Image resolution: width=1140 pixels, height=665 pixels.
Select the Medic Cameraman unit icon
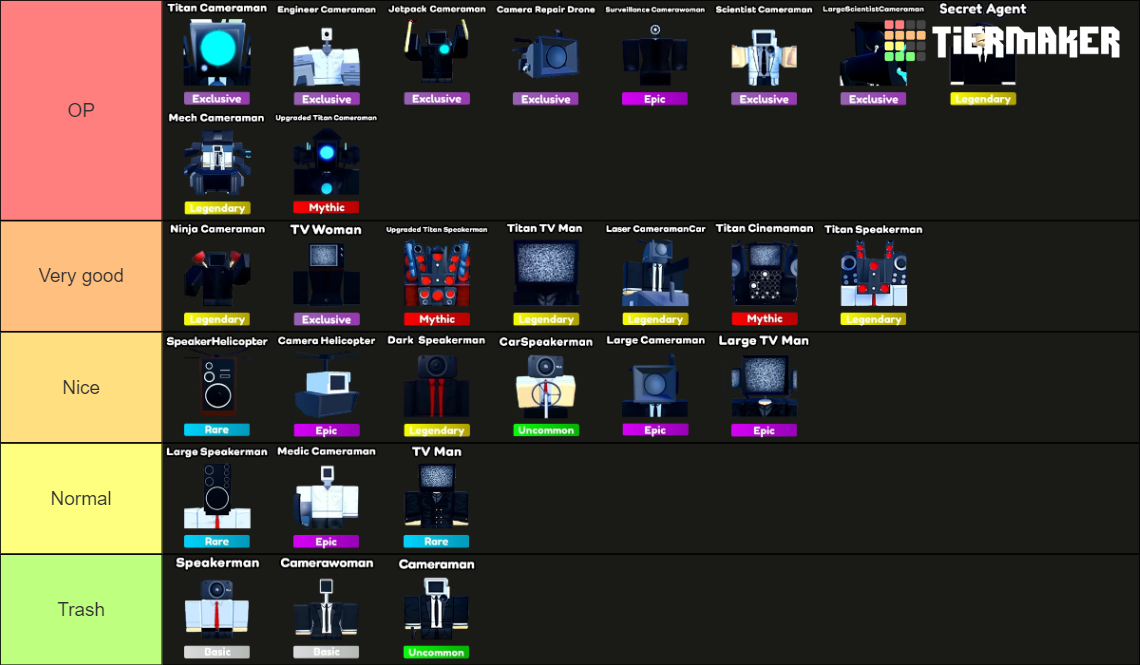click(x=326, y=496)
